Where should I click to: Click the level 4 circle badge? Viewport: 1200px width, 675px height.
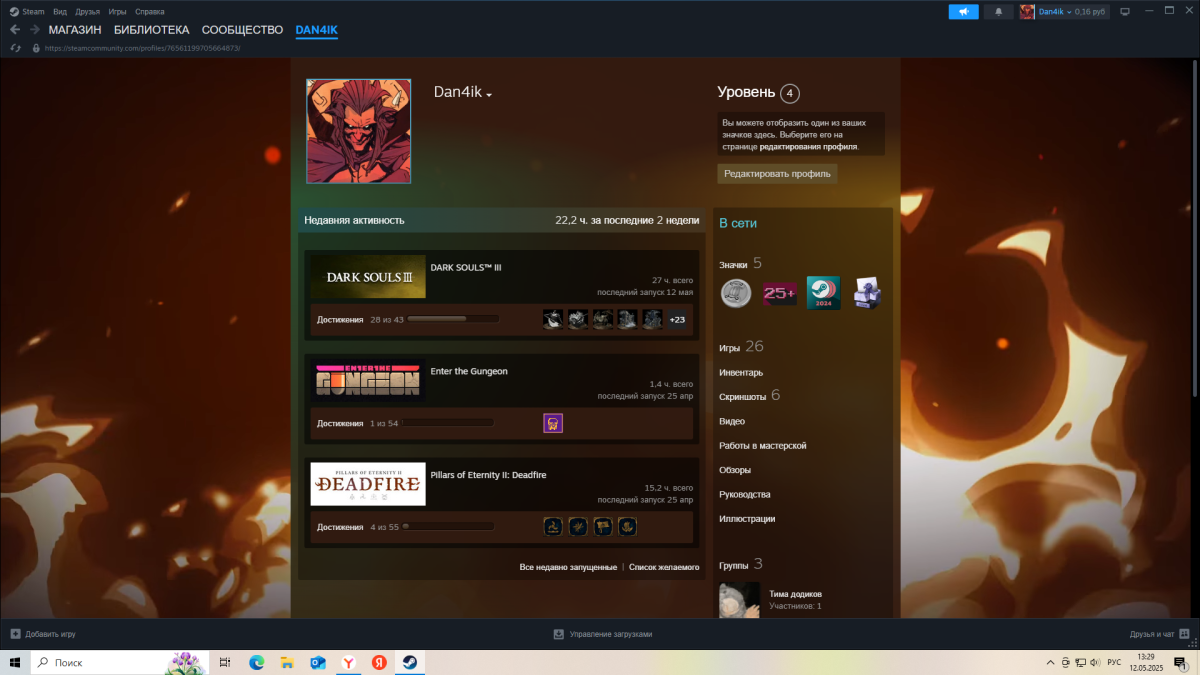tap(790, 93)
